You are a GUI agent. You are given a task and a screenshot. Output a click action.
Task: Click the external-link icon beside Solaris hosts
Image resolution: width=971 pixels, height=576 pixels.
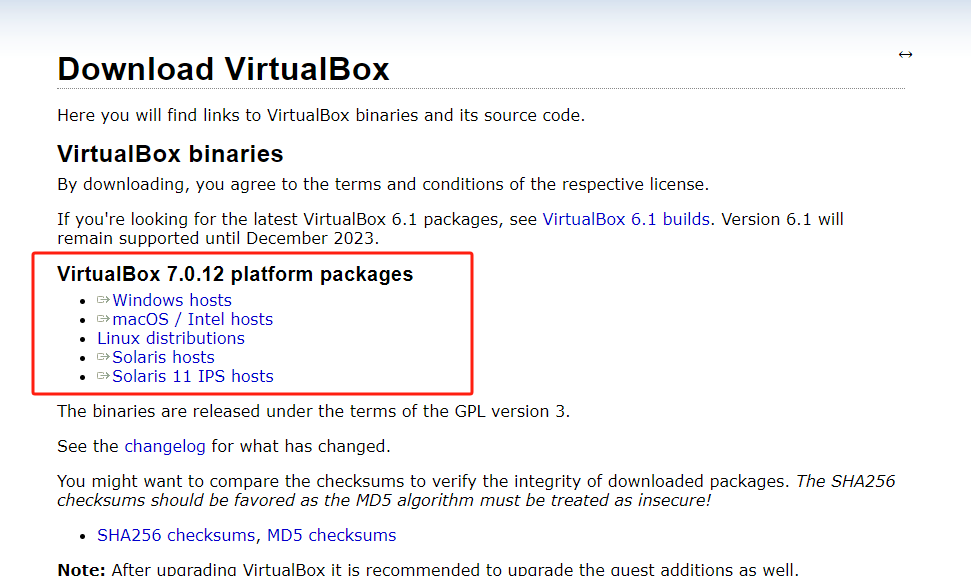tap(103, 357)
